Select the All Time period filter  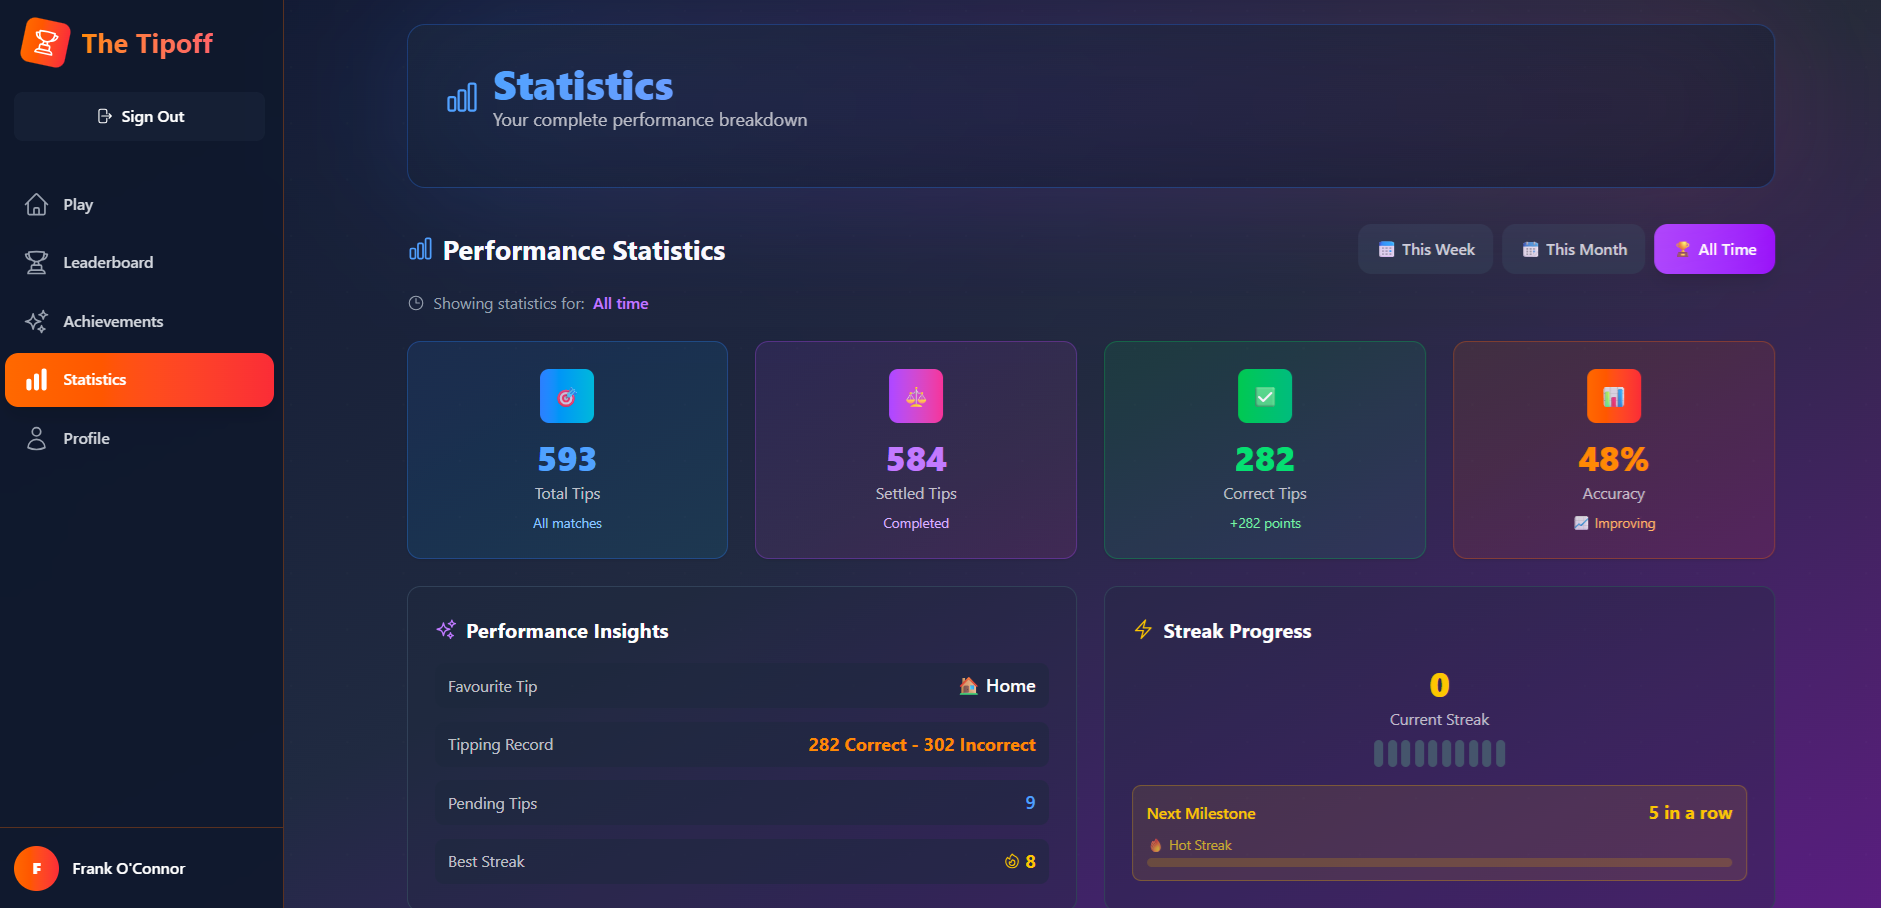1714,249
